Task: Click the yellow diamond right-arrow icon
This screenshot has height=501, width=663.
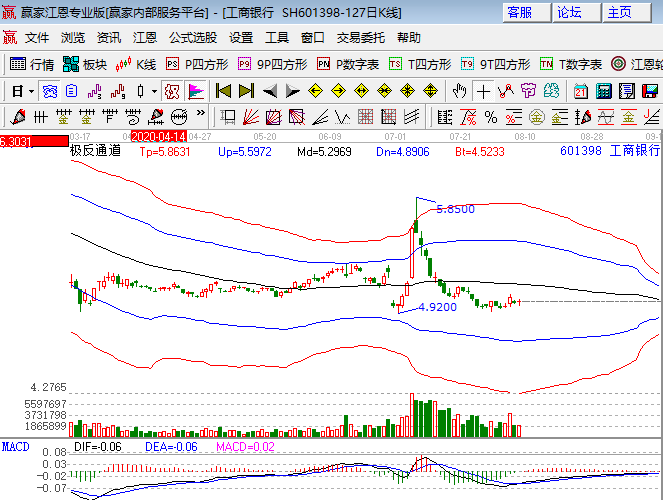Action: [339, 91]
